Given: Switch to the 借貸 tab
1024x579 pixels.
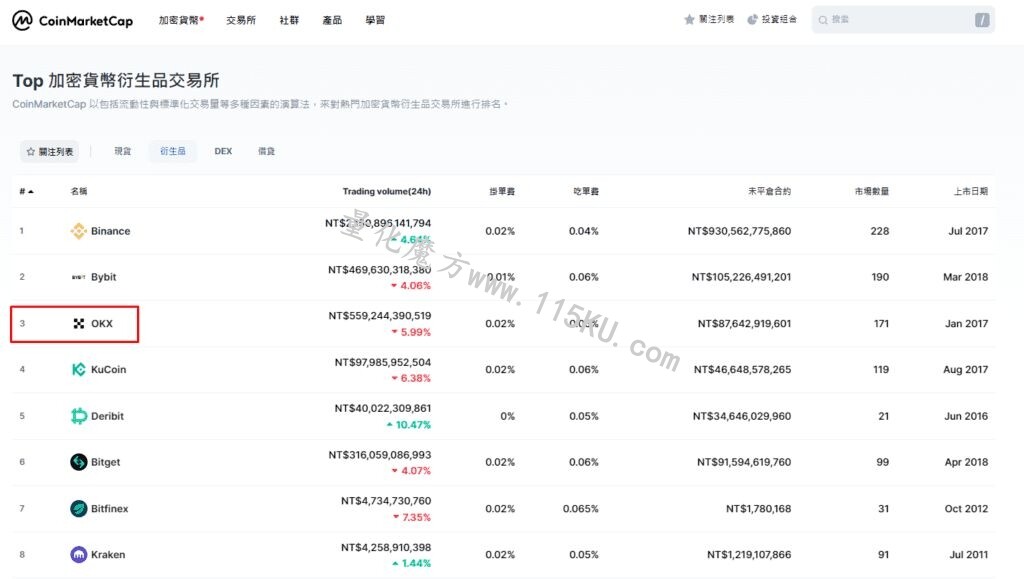Looking at the screenshot, I should pos(266,151).
